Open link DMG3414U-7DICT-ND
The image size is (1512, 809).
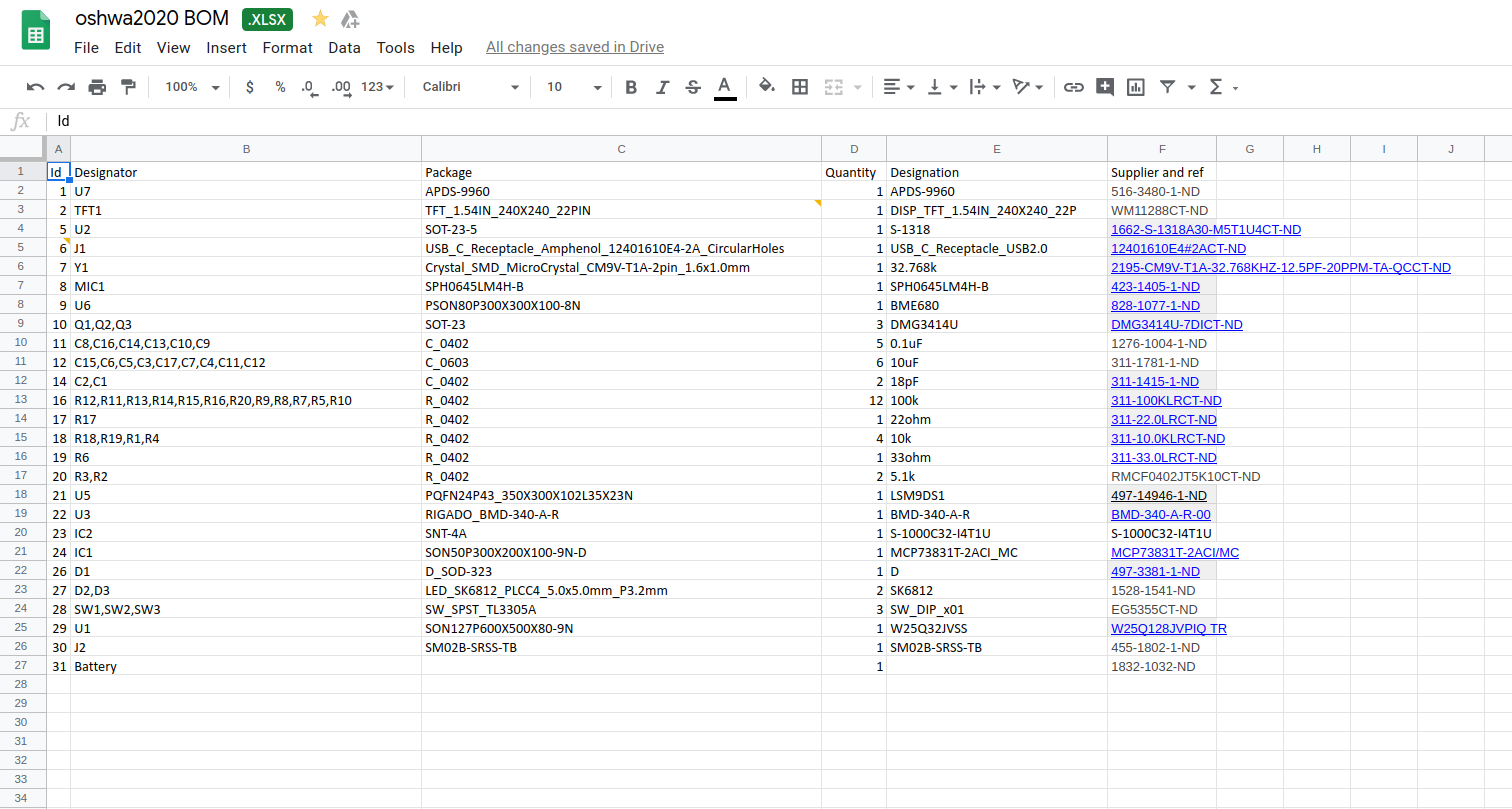pyautogui.click(x=1177, y=325)
